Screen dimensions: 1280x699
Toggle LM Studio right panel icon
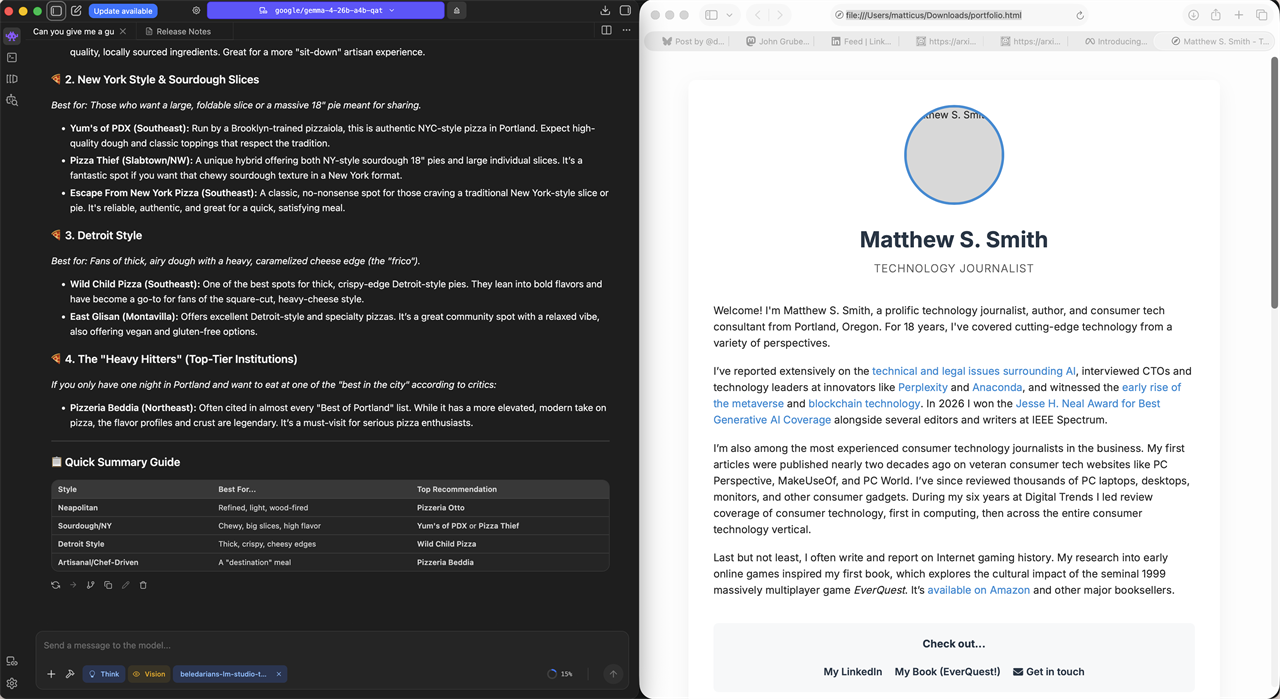(625, 11)
